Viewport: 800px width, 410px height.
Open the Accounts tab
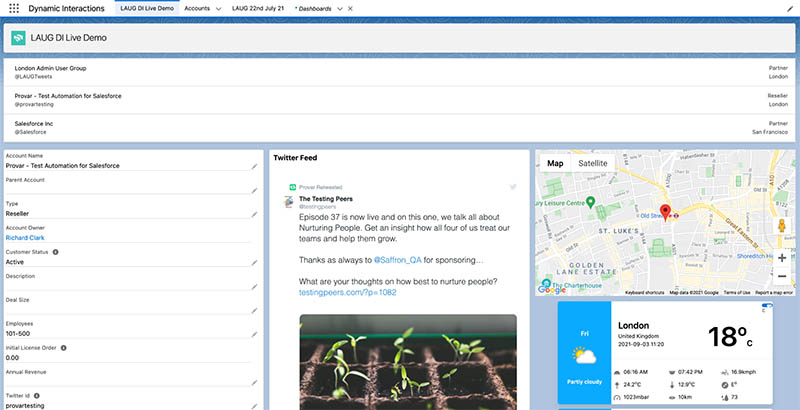point(197,8)
